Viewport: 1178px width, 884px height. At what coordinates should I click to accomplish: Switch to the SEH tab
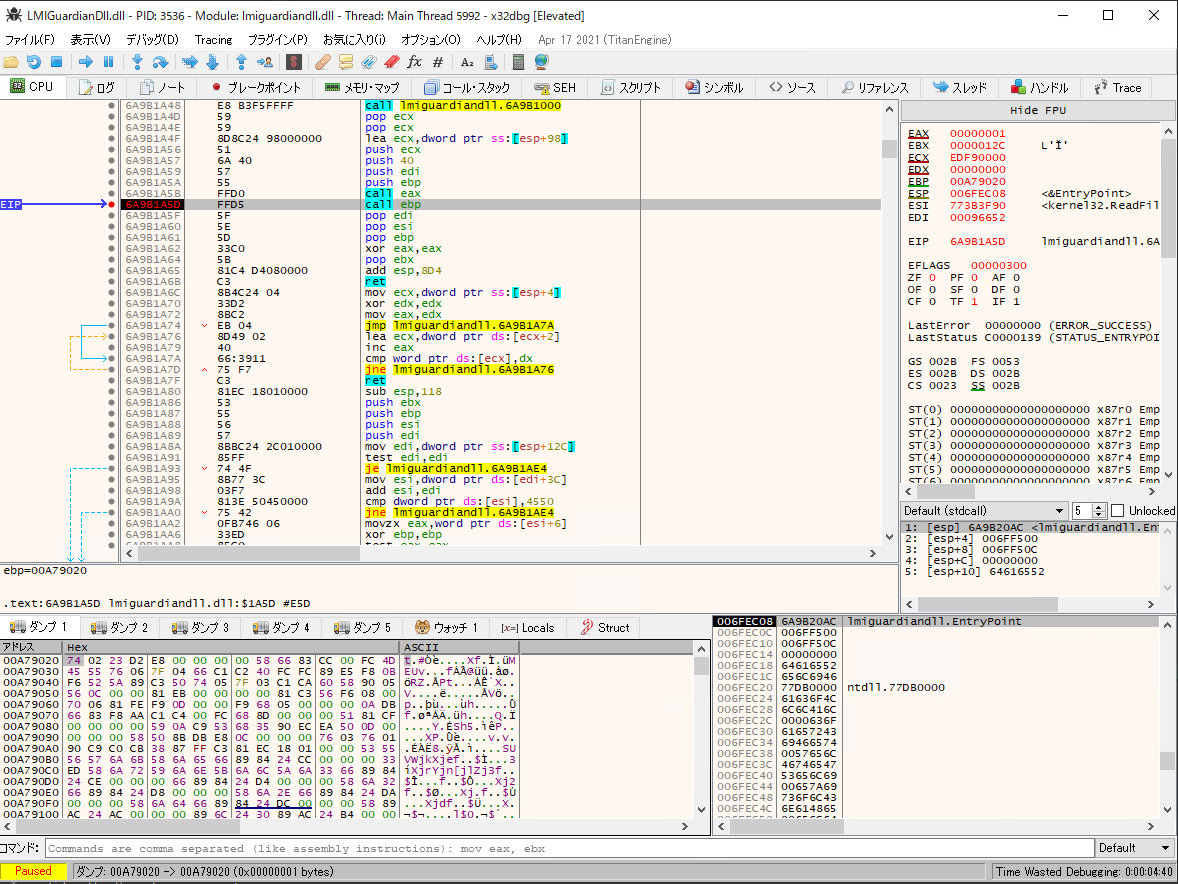point(555,88)
